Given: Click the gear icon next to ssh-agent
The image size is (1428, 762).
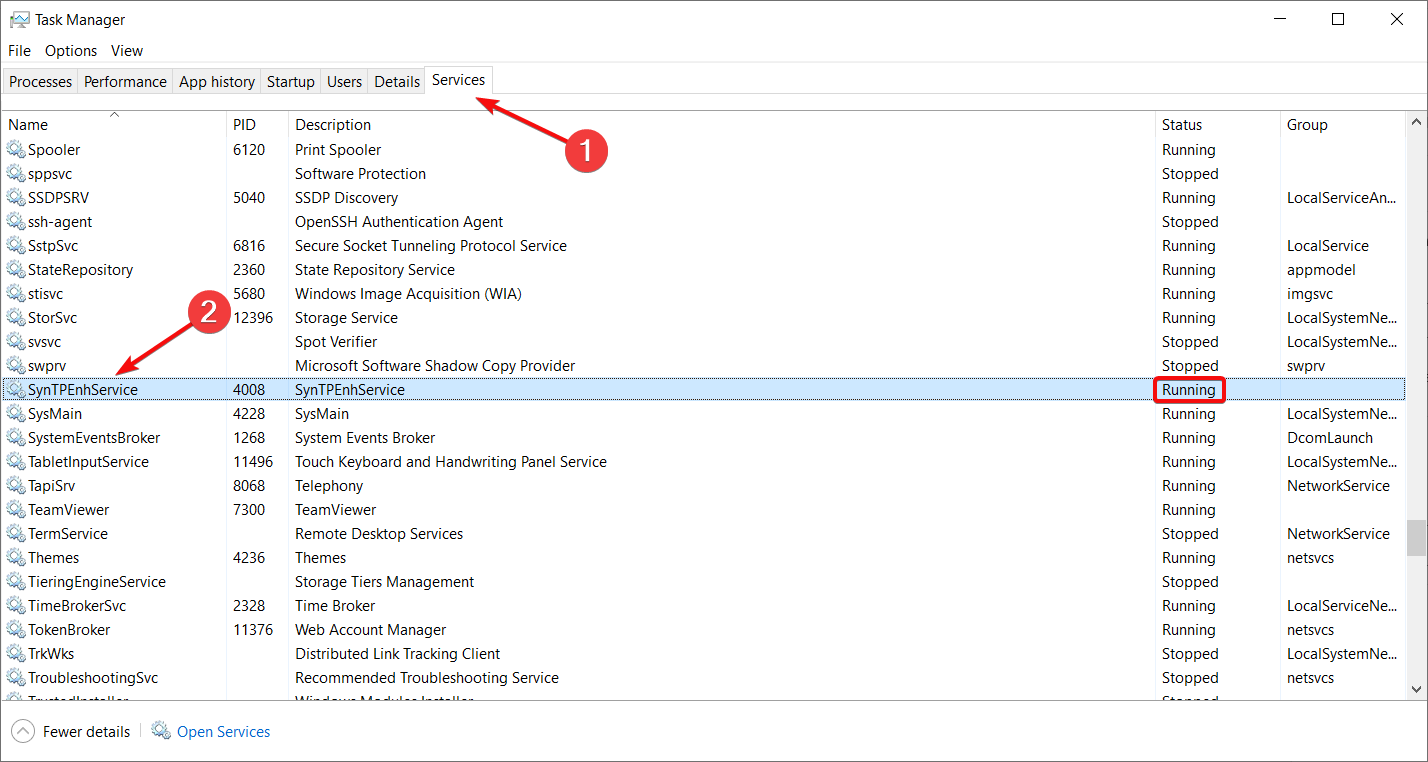Looking at the screenshot, I should pyautogui.click(x=16, y=222).
